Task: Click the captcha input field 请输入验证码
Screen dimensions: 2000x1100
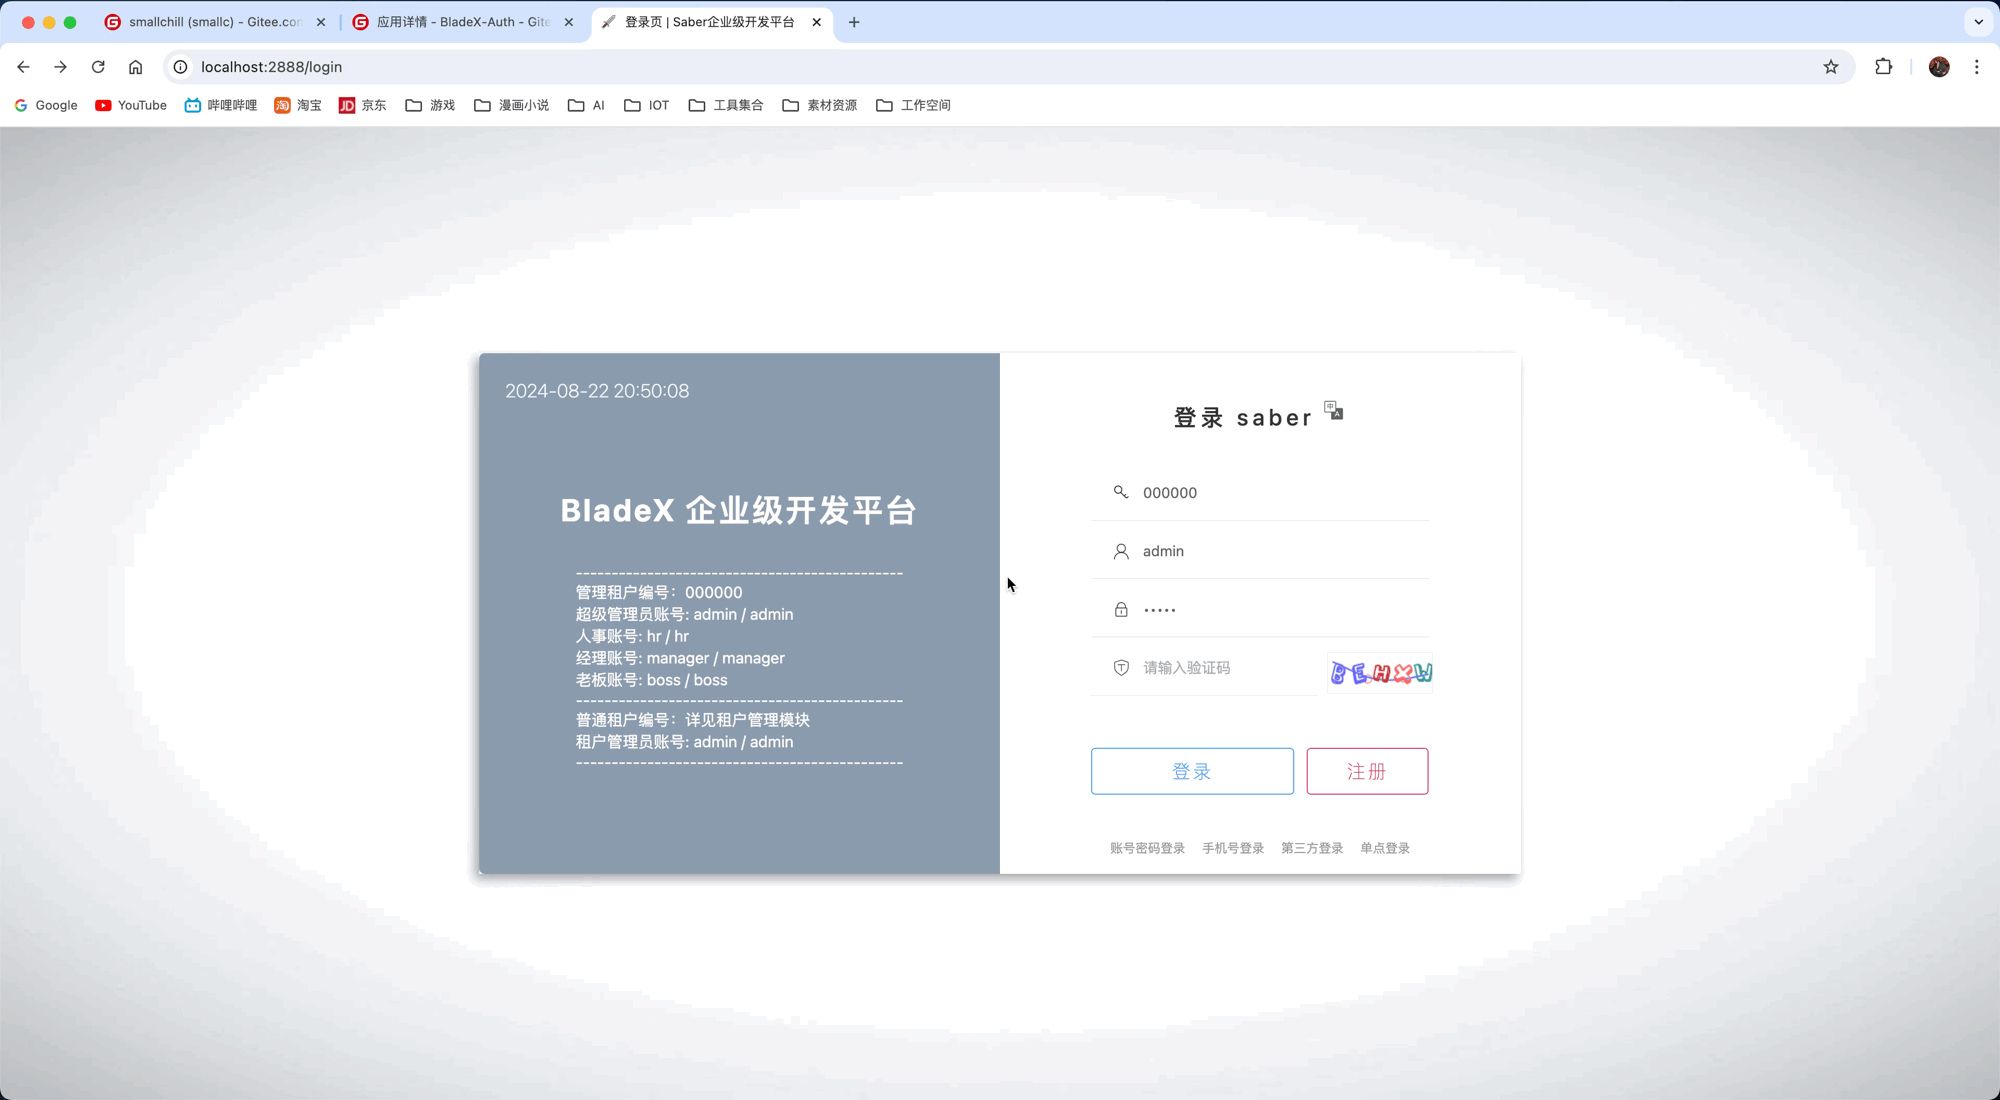Action: 1204,668
